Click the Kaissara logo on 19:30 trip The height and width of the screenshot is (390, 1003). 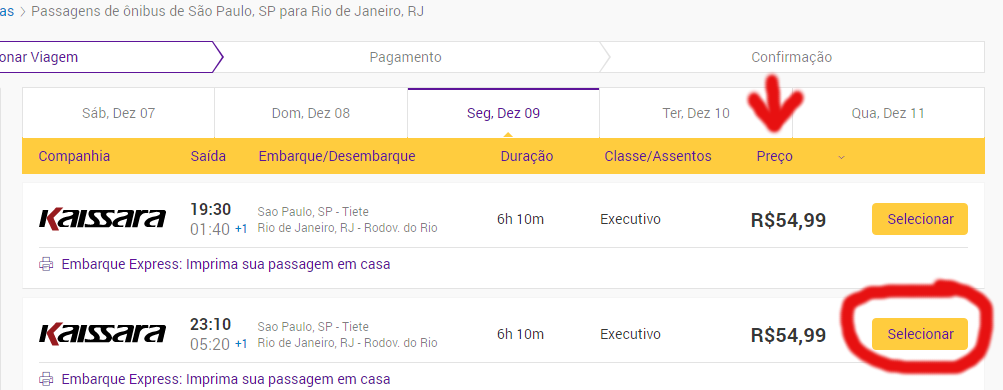pos(102,219)
